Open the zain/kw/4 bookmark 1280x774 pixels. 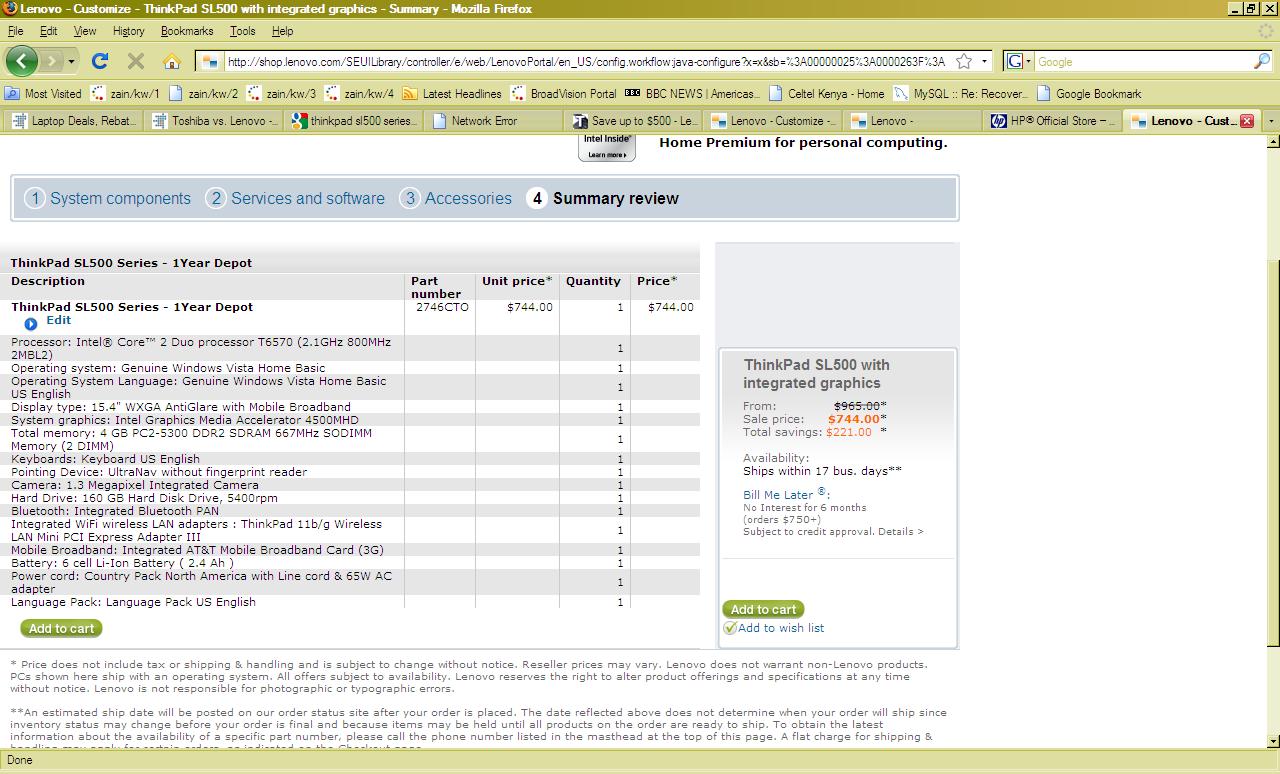click(x=359, y=93)
